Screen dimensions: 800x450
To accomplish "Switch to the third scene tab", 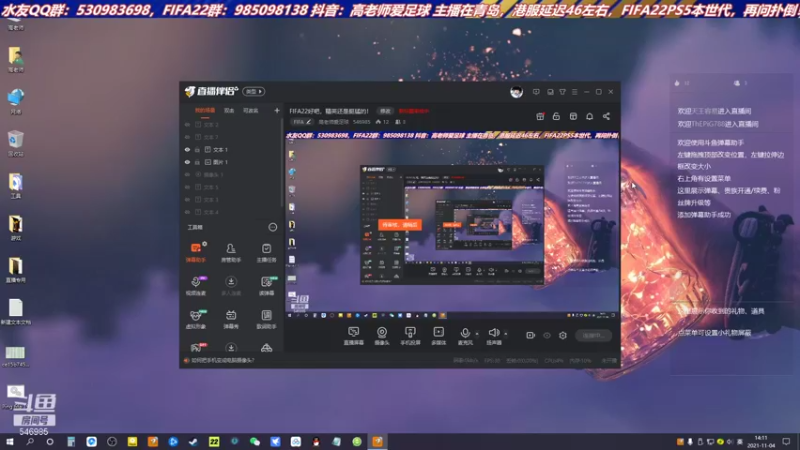I will pos(251,110).
